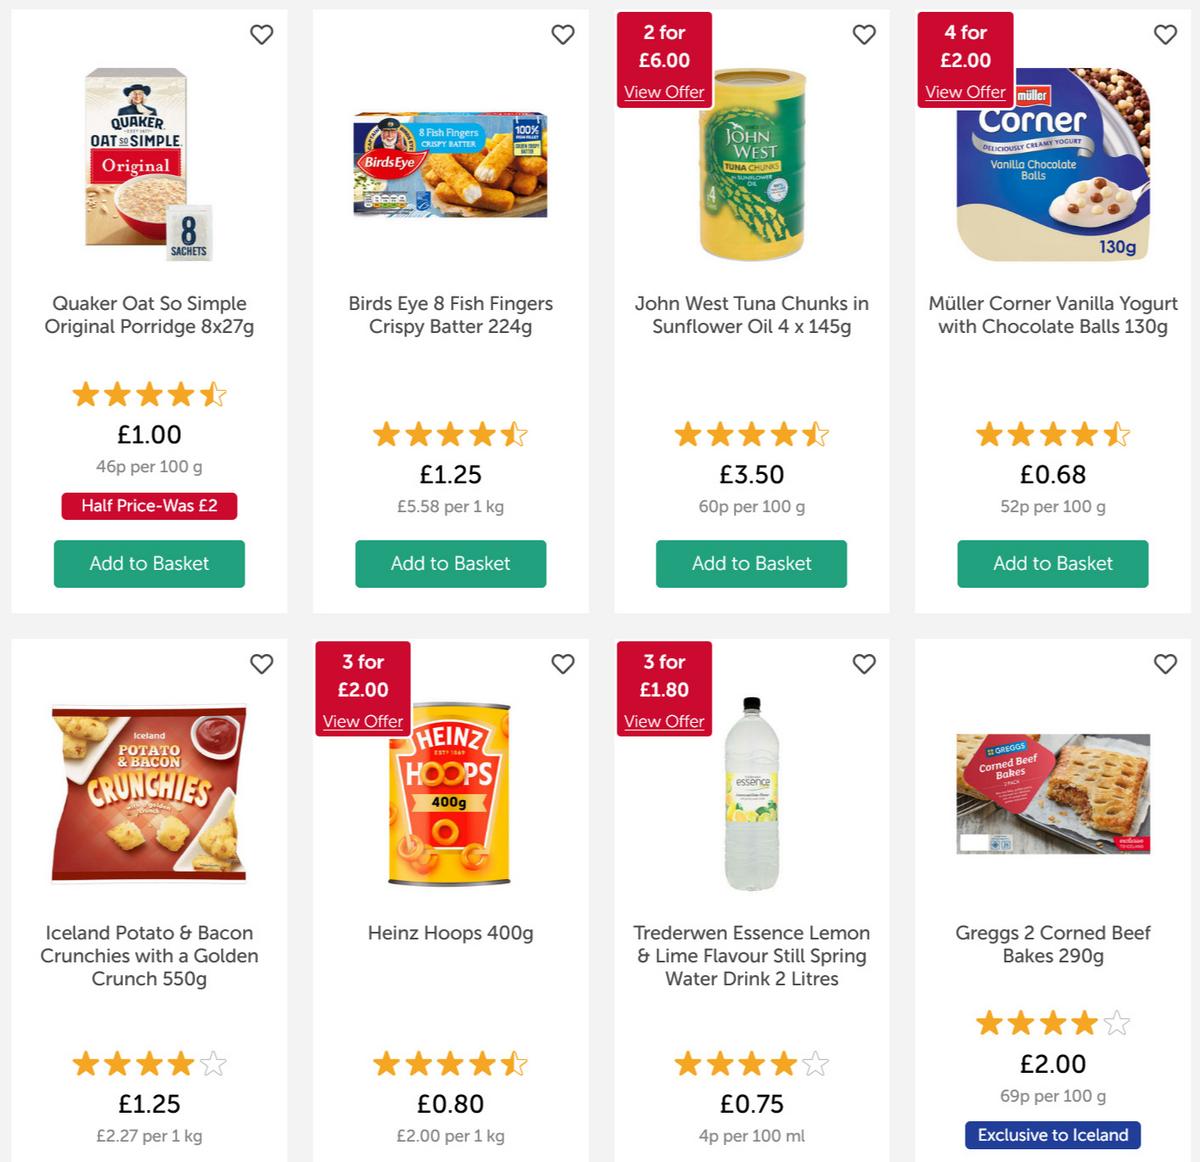The image size is (1200, 1162).
Task: Open the 2 for £6.00 tuna offer
Action: (664, 92)
